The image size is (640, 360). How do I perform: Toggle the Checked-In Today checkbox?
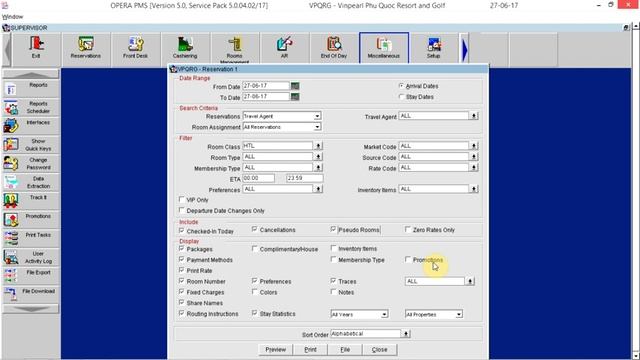coord(182,231)
